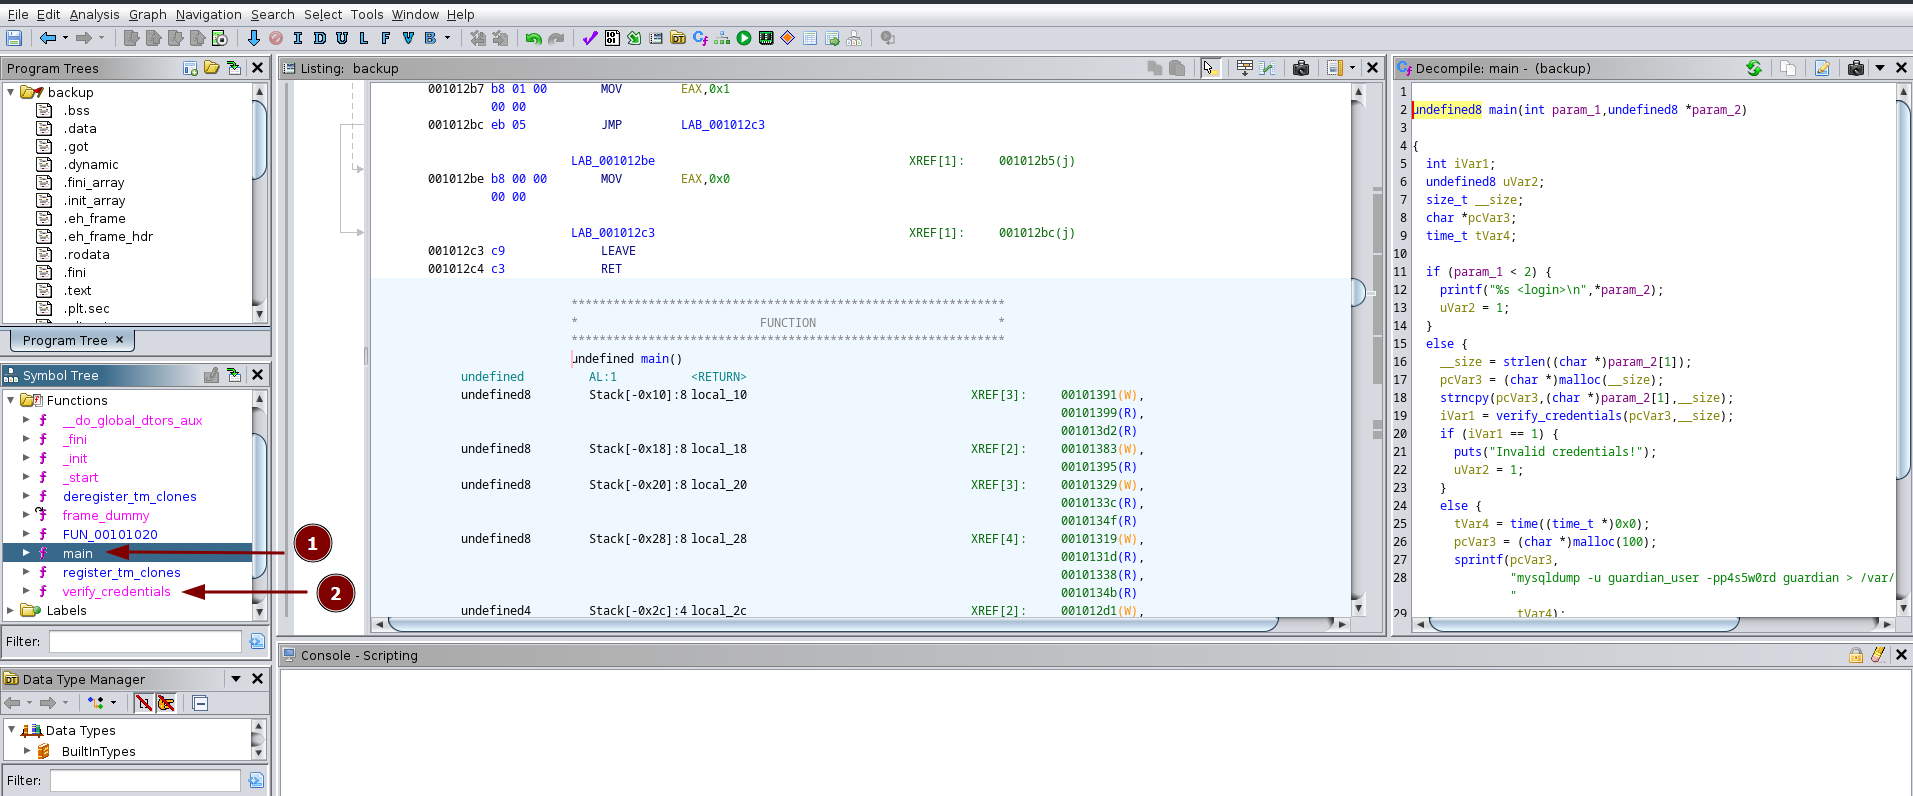Select the Program Tree tab
Viewport: 1913px width, 796px height.
65,340
